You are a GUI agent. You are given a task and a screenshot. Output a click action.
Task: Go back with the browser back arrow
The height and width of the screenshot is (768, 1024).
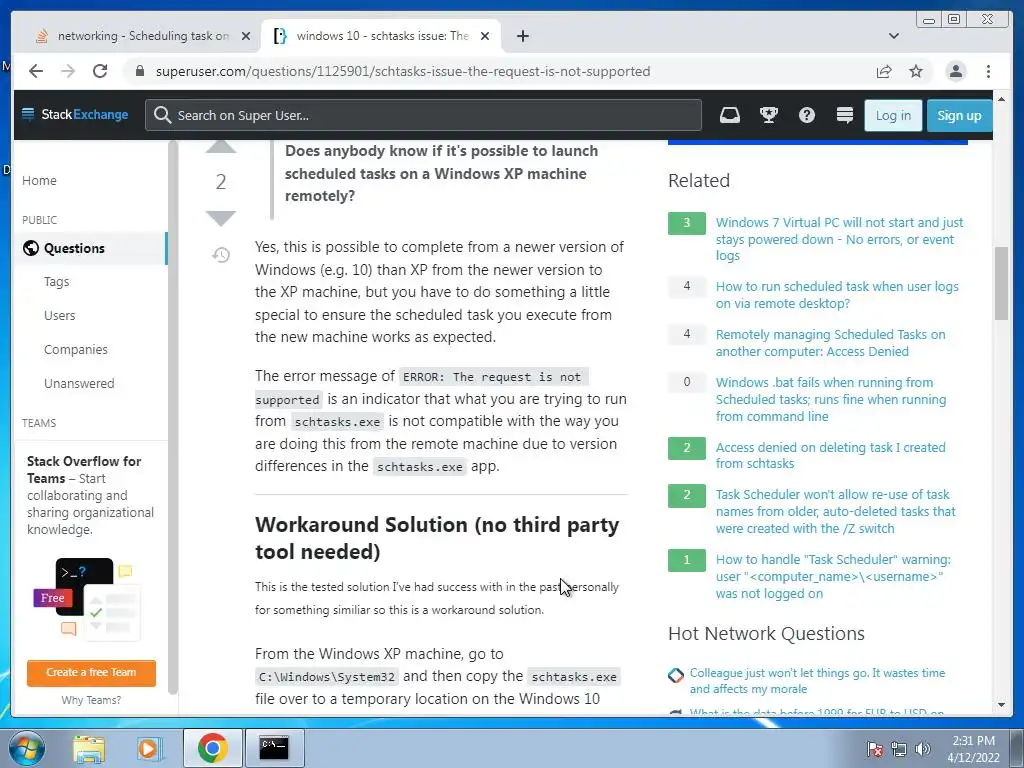[x=36, y=71]
